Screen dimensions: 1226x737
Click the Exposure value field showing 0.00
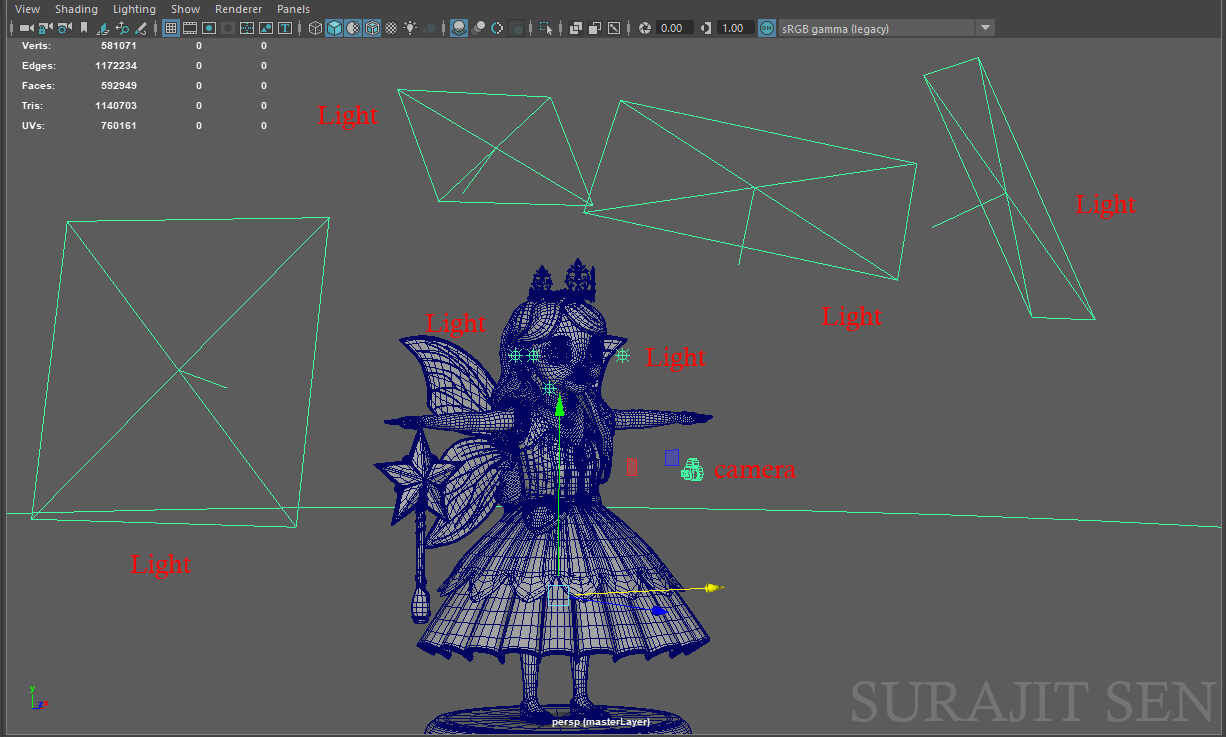(672, 28)
